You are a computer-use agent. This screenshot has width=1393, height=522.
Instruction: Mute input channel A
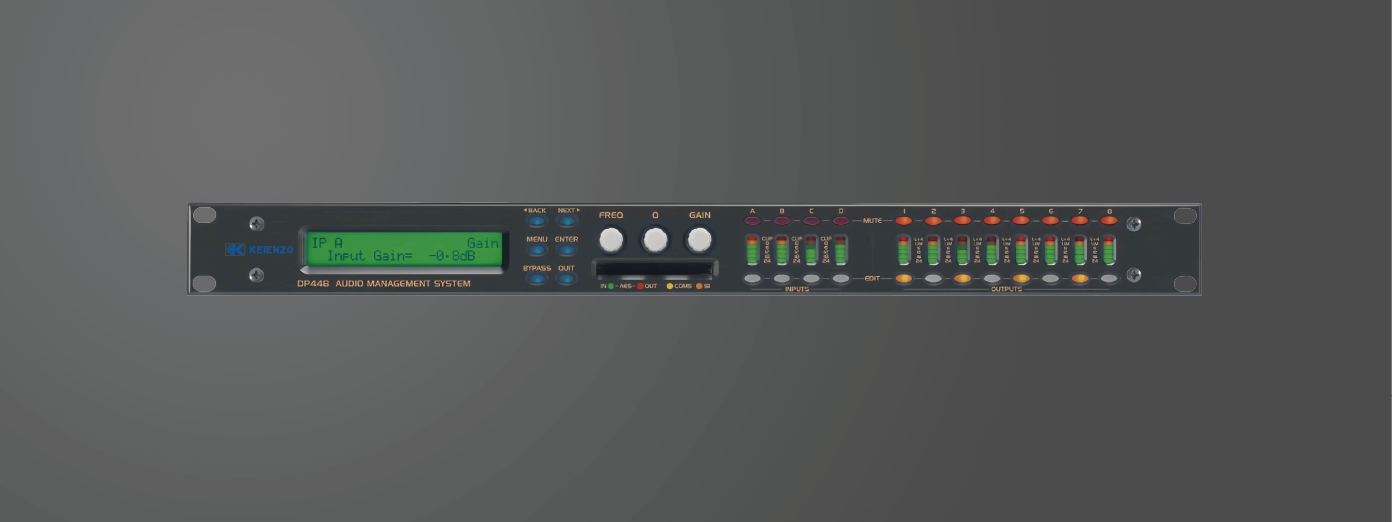pos(752,220)
